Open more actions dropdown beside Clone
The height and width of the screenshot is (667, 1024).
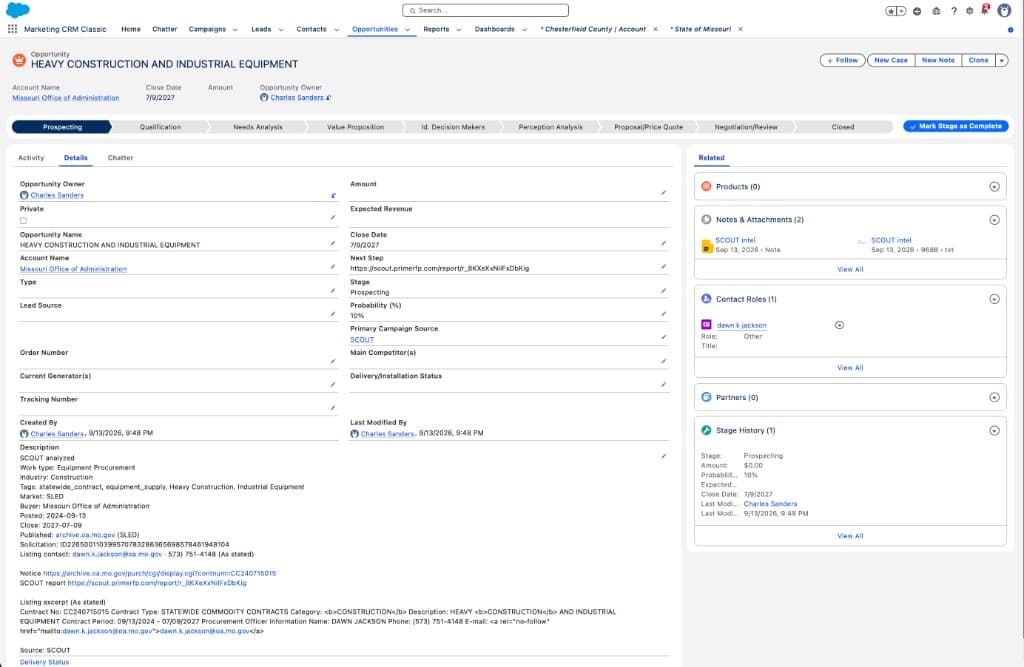pyautogui.click(x=1002, y=60)
